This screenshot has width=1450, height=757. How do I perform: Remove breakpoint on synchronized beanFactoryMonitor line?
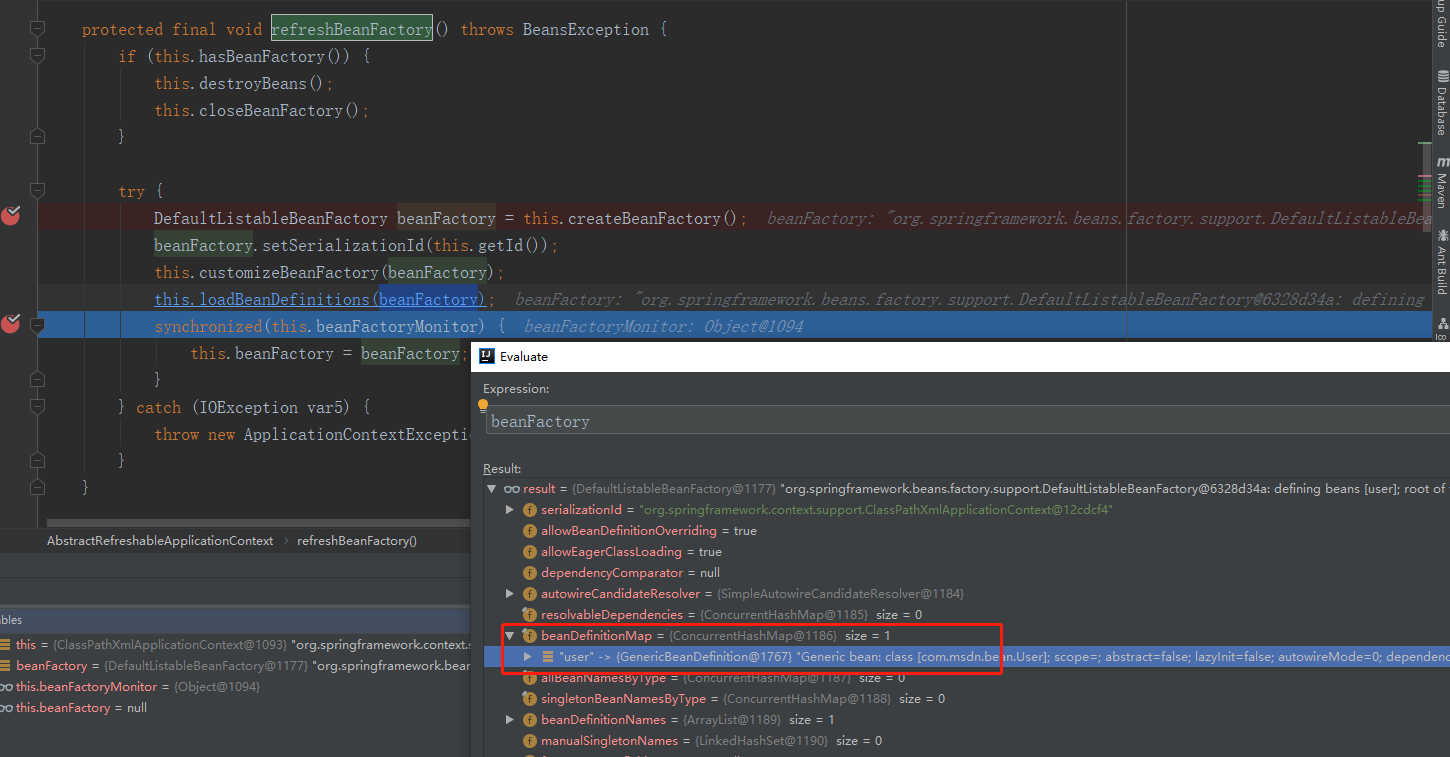[x=11, y=323]
